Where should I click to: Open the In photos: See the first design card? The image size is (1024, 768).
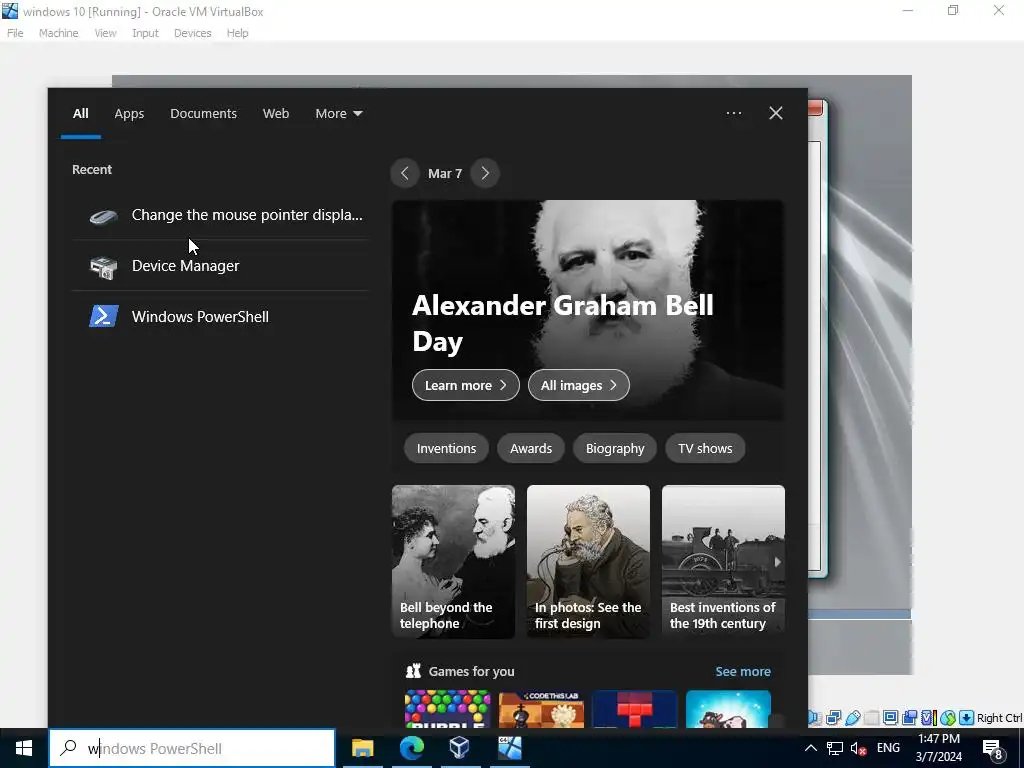[x=588, y=562]
